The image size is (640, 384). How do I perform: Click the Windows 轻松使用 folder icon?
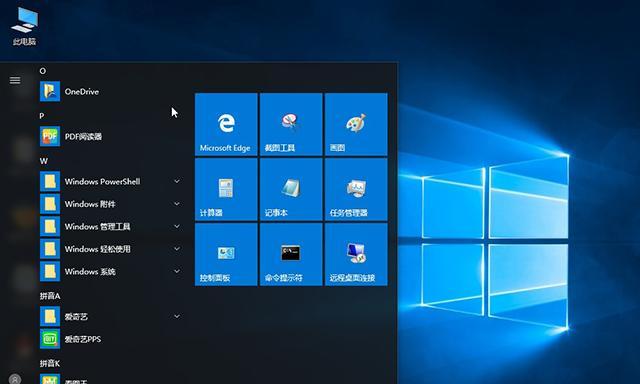point(50,249)
